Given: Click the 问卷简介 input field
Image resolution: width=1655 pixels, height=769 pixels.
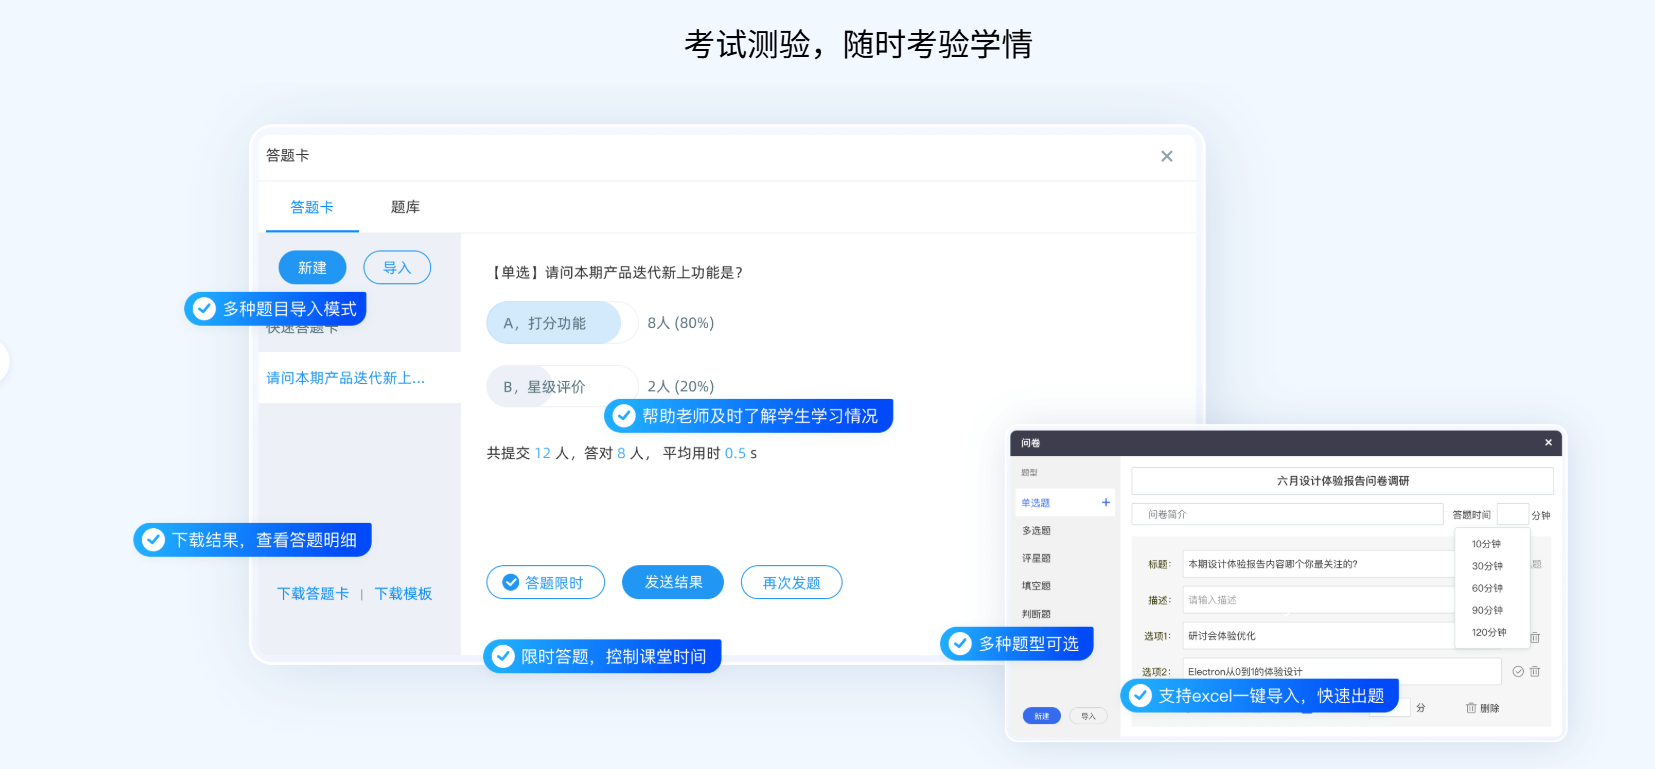Looking at the screenshot, I should point(1287,514).
